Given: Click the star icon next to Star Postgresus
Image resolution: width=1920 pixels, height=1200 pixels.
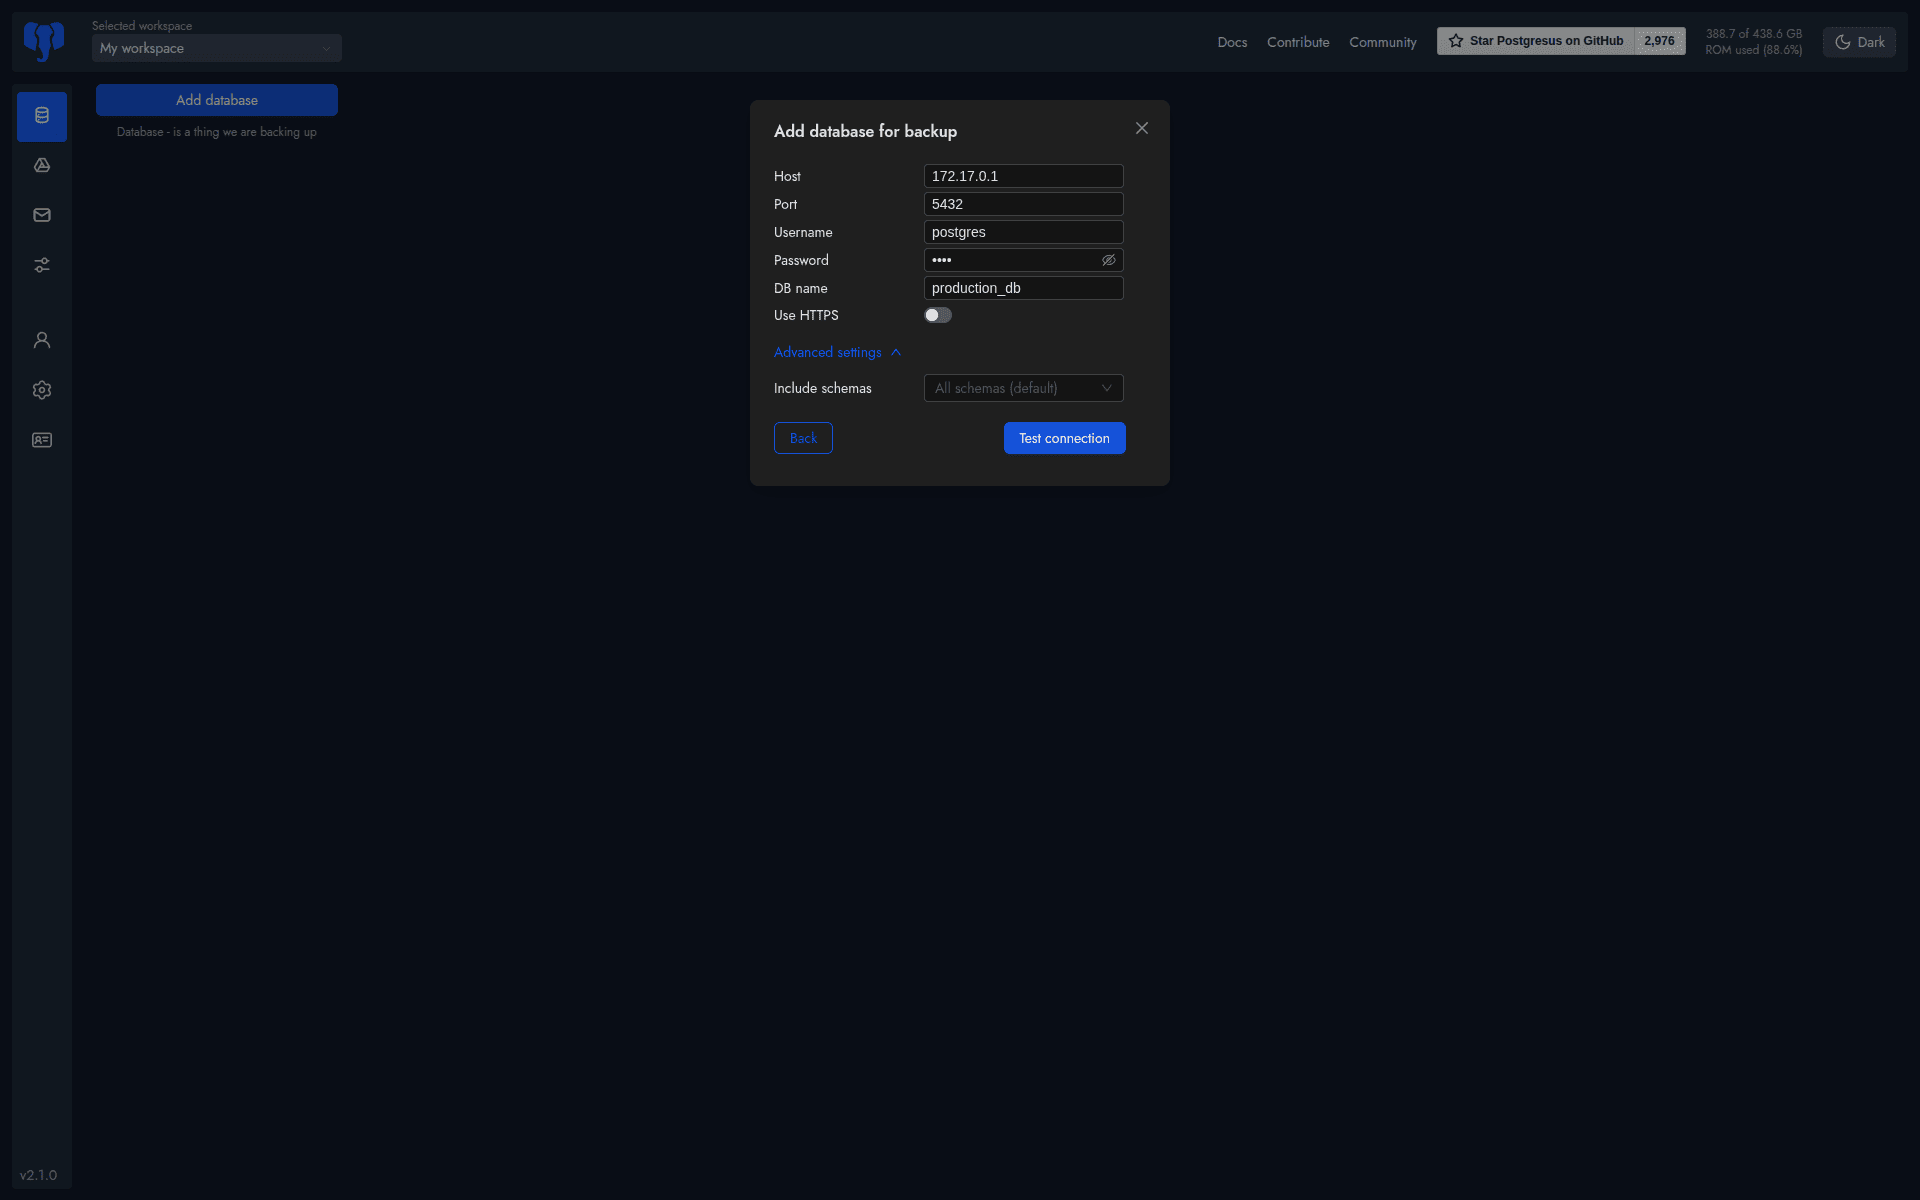Looking at the screenshot, I should pos(1458,40).
